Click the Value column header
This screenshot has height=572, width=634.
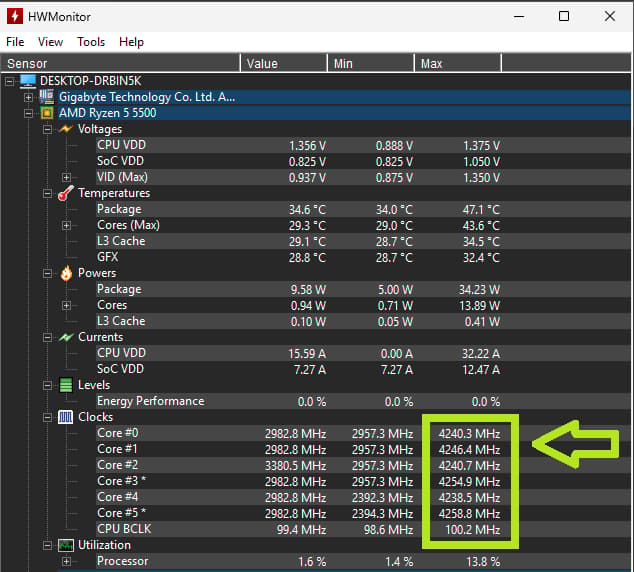pos(284,63)
